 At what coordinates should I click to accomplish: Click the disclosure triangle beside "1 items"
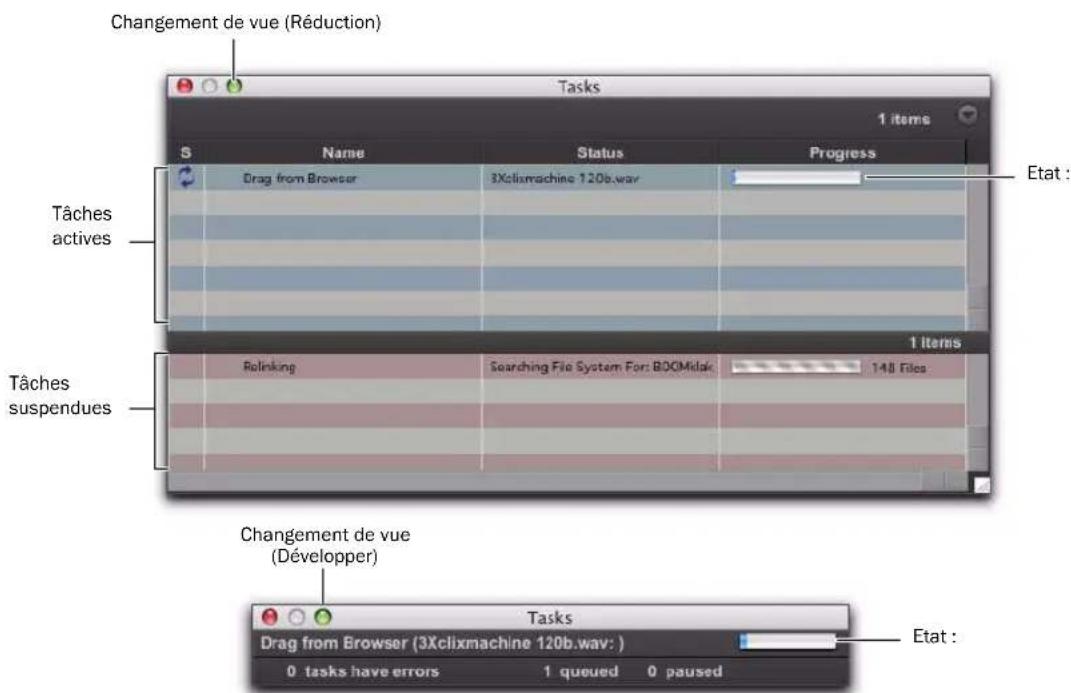pyautogui.click(x=966, y=114)
